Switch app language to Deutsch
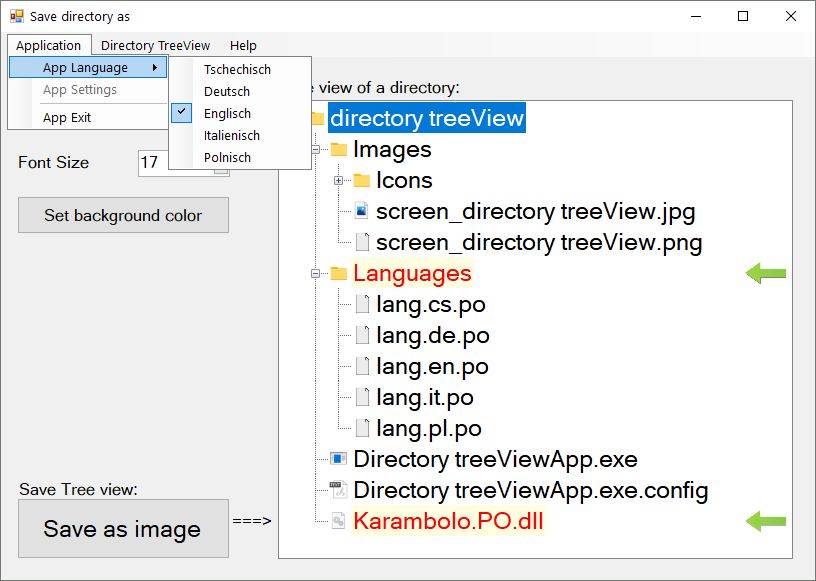 click(x=227, y=91)
